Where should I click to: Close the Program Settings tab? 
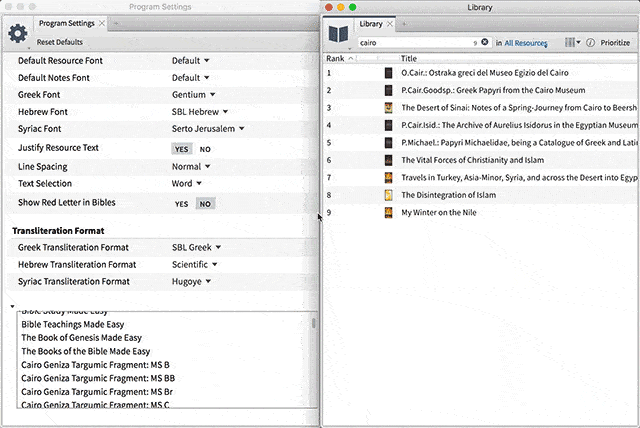tap(102, 23)
